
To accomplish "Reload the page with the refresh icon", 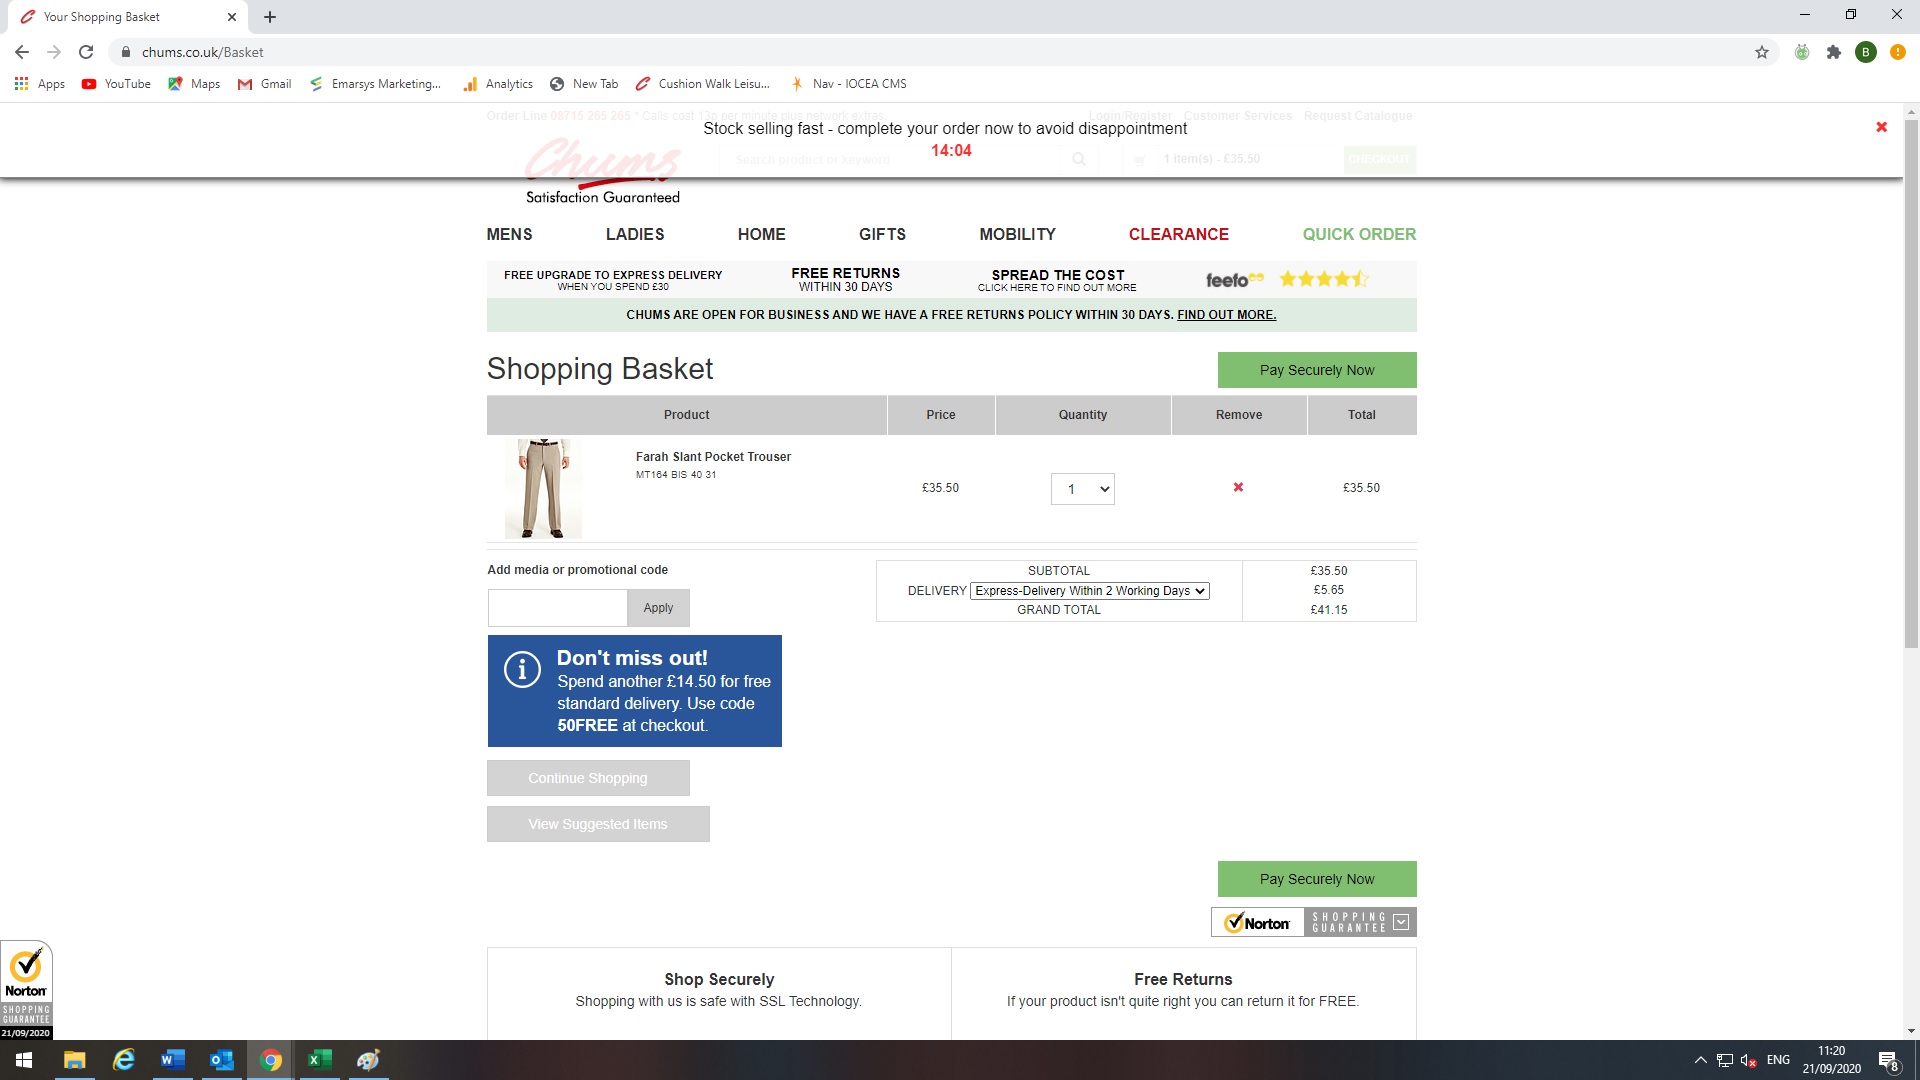I will tap(86, 52).
